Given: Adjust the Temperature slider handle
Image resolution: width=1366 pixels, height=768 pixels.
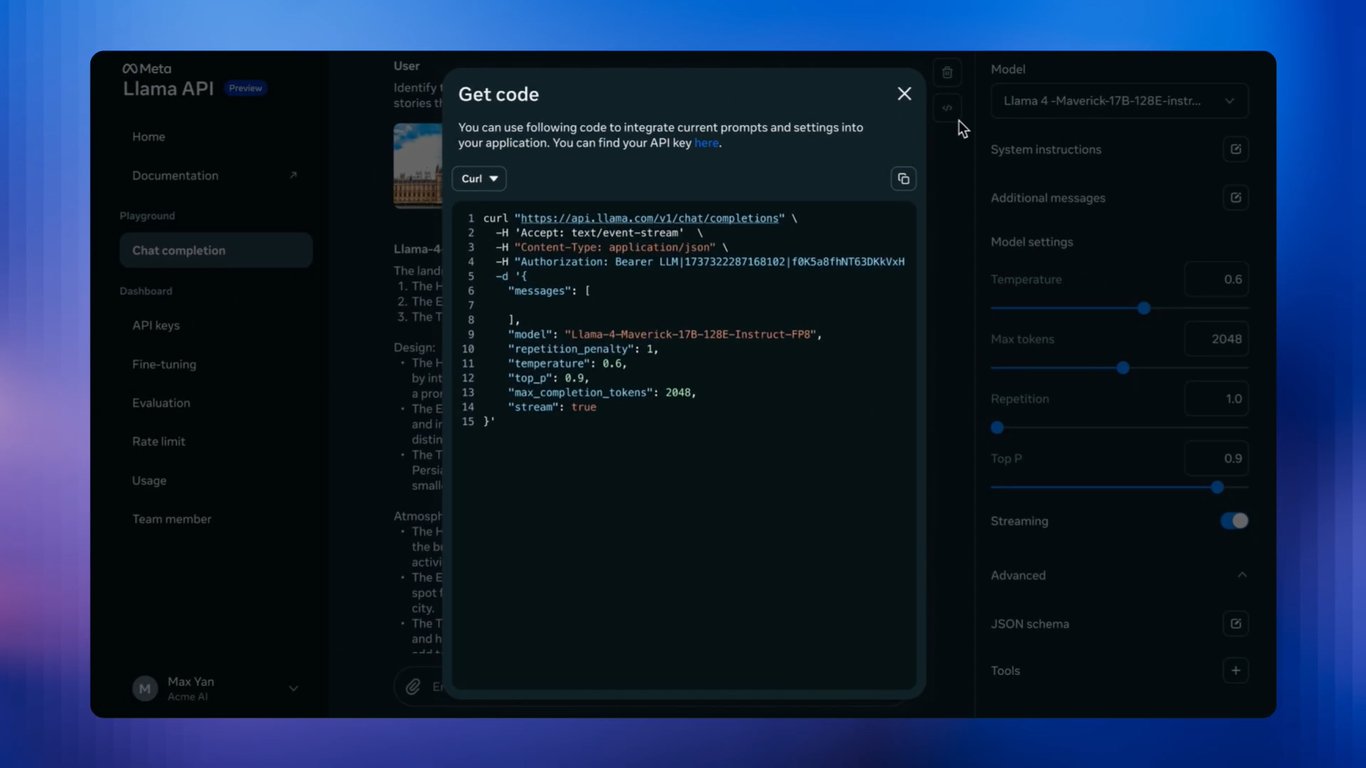Looking at the screenshot, I should (1144, 308).
